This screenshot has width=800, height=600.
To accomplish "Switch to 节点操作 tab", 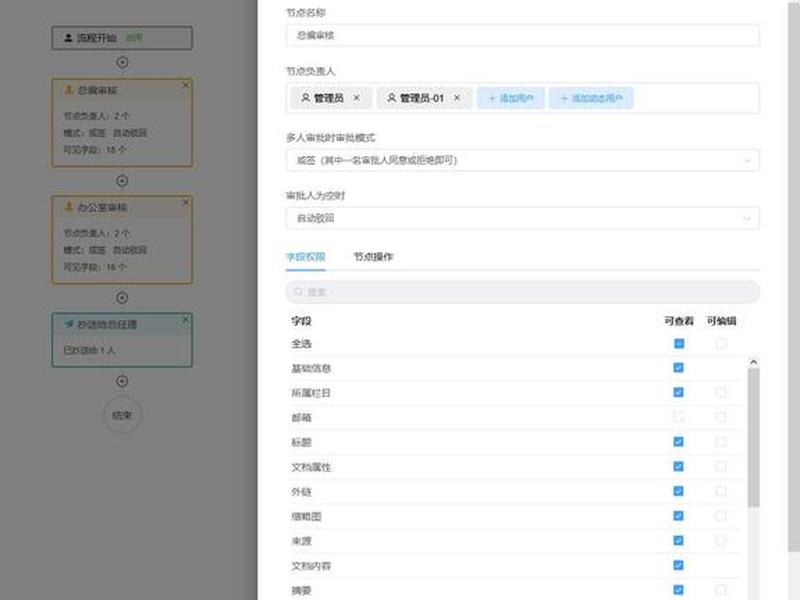I will 373,257.
